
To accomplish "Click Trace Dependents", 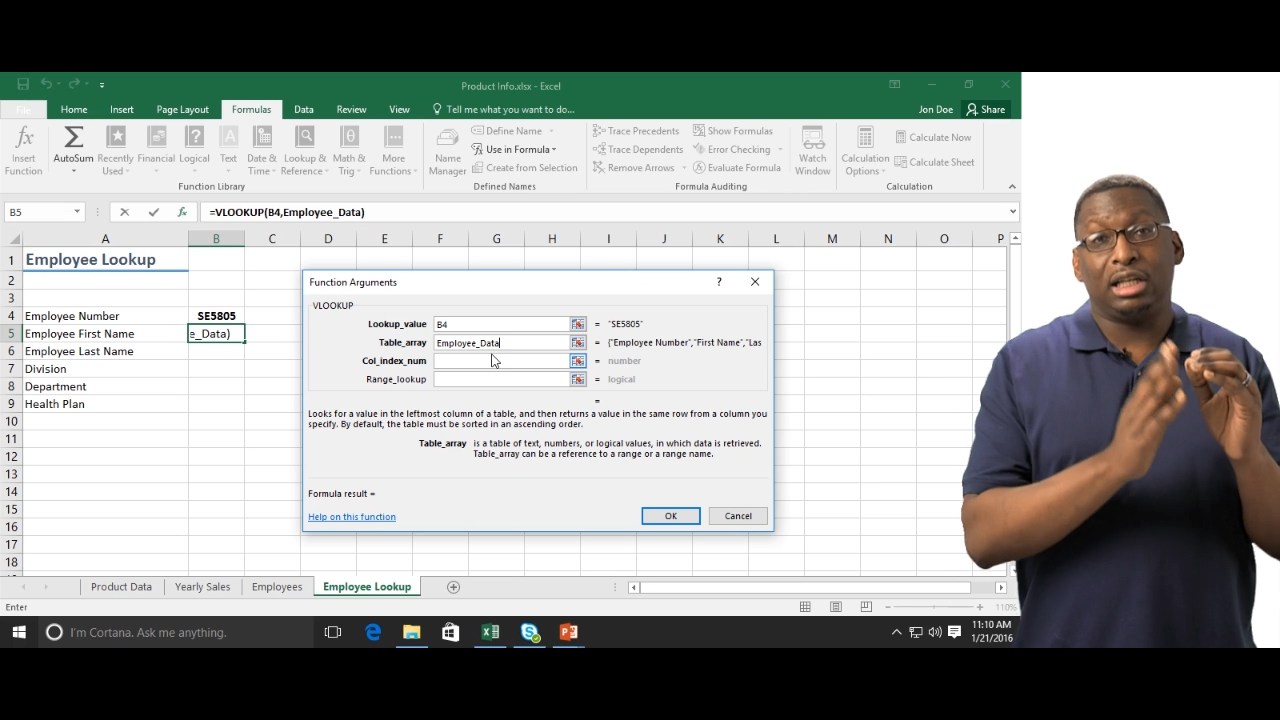I will tap(638, 149).
